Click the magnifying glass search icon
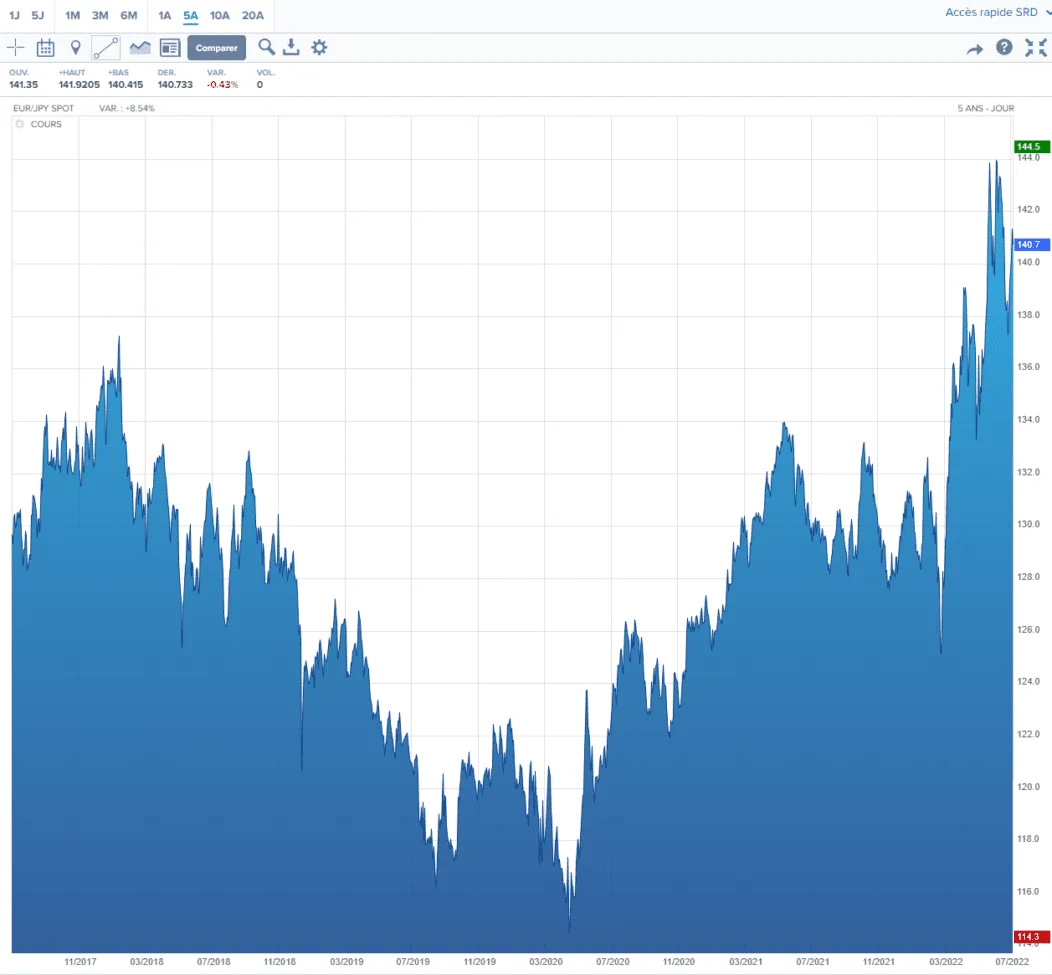The width and height of the screenshot is (1052, 975). point(266,47)
